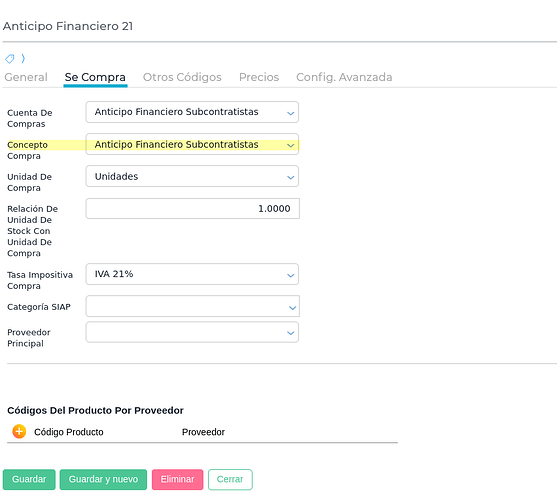Expand the Concepto Compra dropdown
Screen dimensions: 557x500
pos(192,144)
